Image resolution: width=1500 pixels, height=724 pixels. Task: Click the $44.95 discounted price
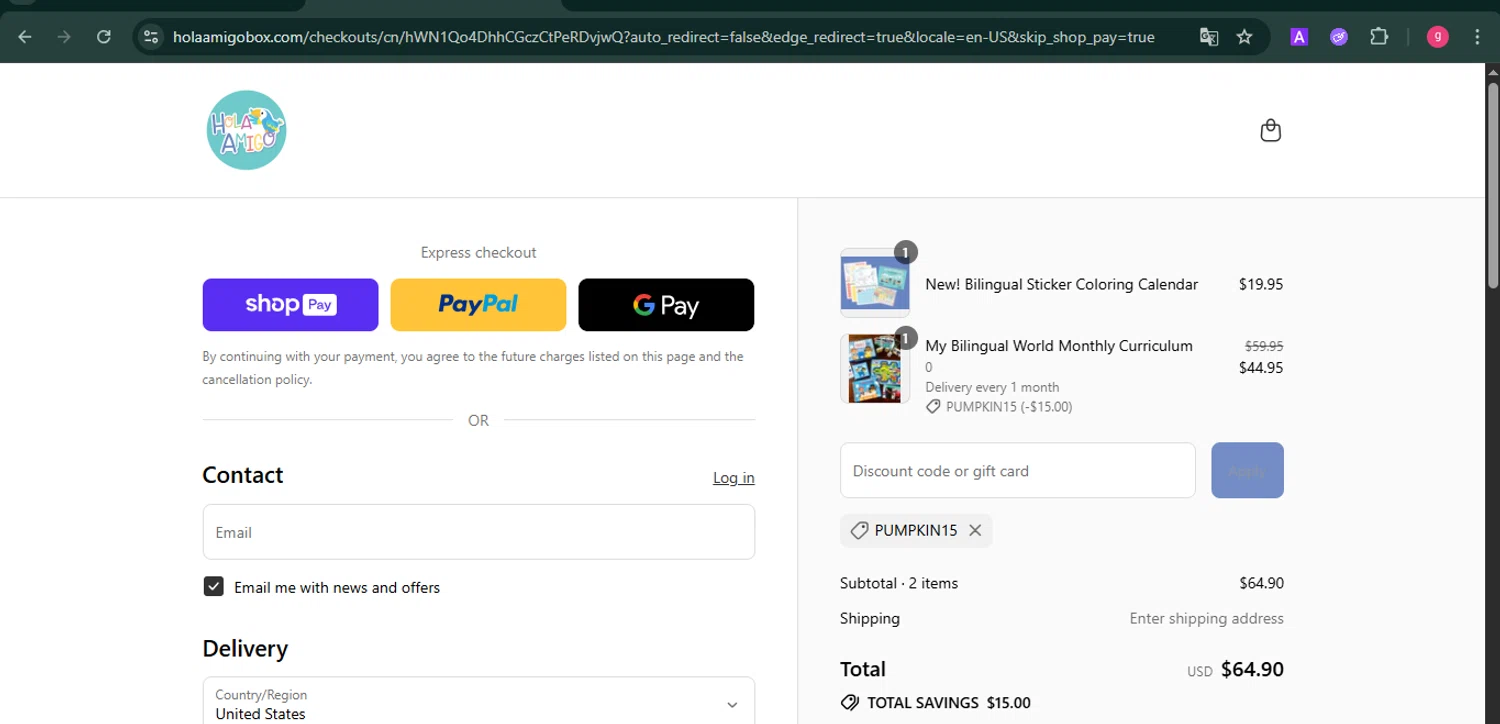coord(1260,368)
